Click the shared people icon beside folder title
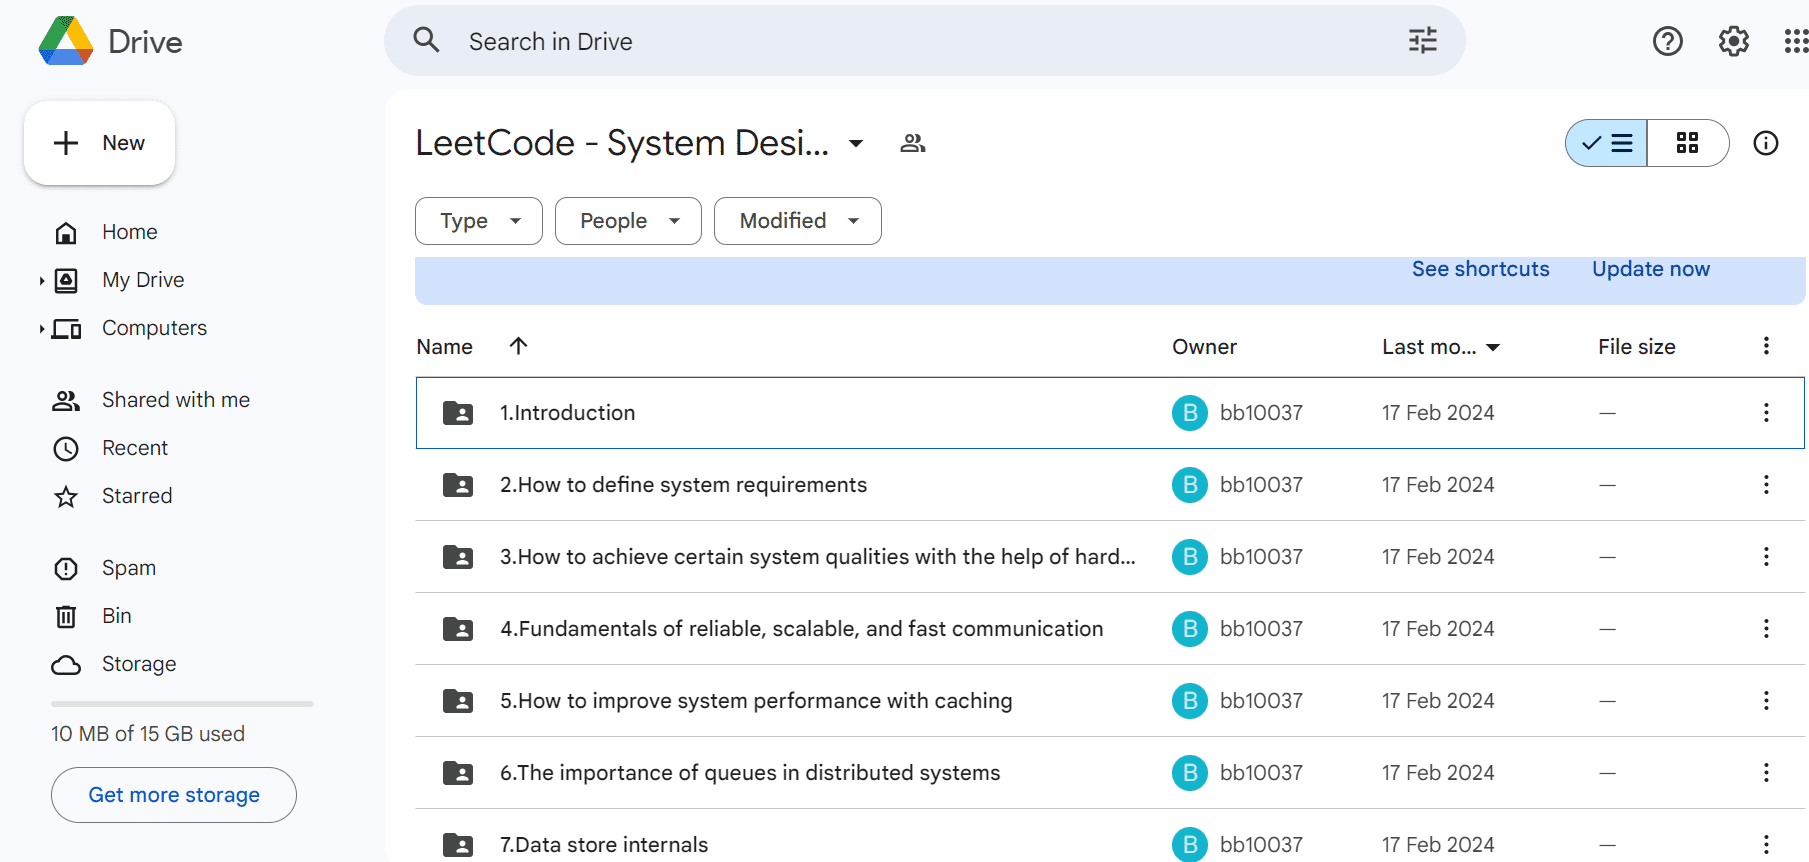The height and width of the screenshot is (862, 1809). pyautogui.click(x=912, y=143)
